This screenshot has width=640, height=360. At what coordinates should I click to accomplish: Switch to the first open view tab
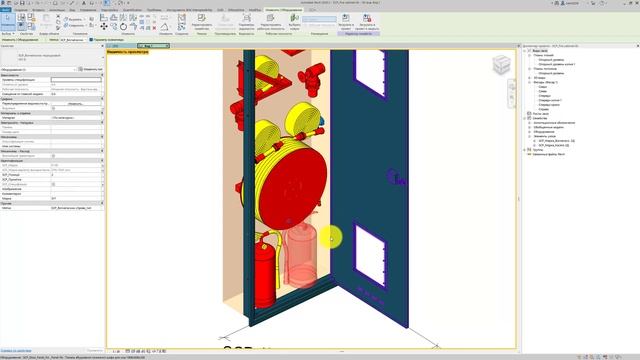point(121,46)
